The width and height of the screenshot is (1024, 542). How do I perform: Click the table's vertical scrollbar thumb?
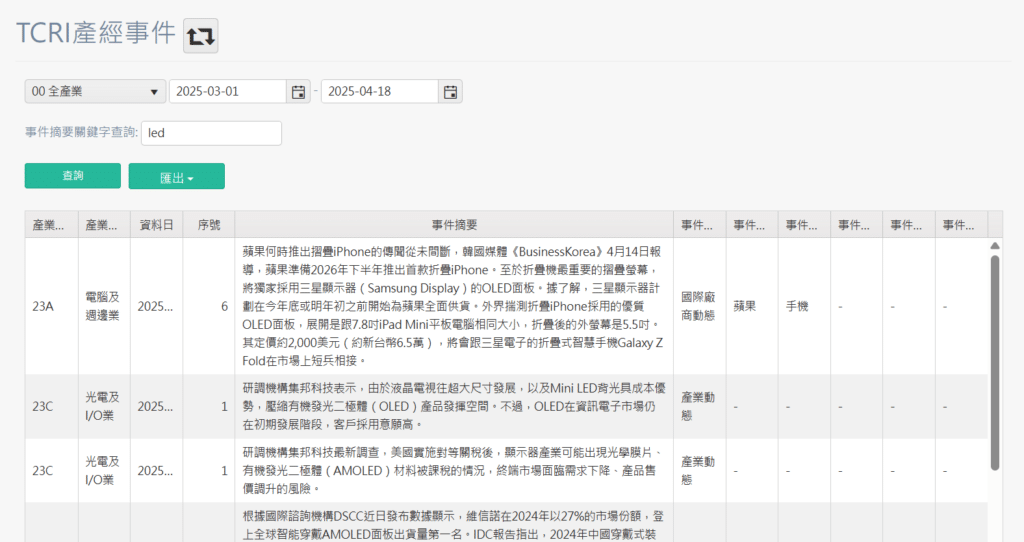tap(995, 362)
